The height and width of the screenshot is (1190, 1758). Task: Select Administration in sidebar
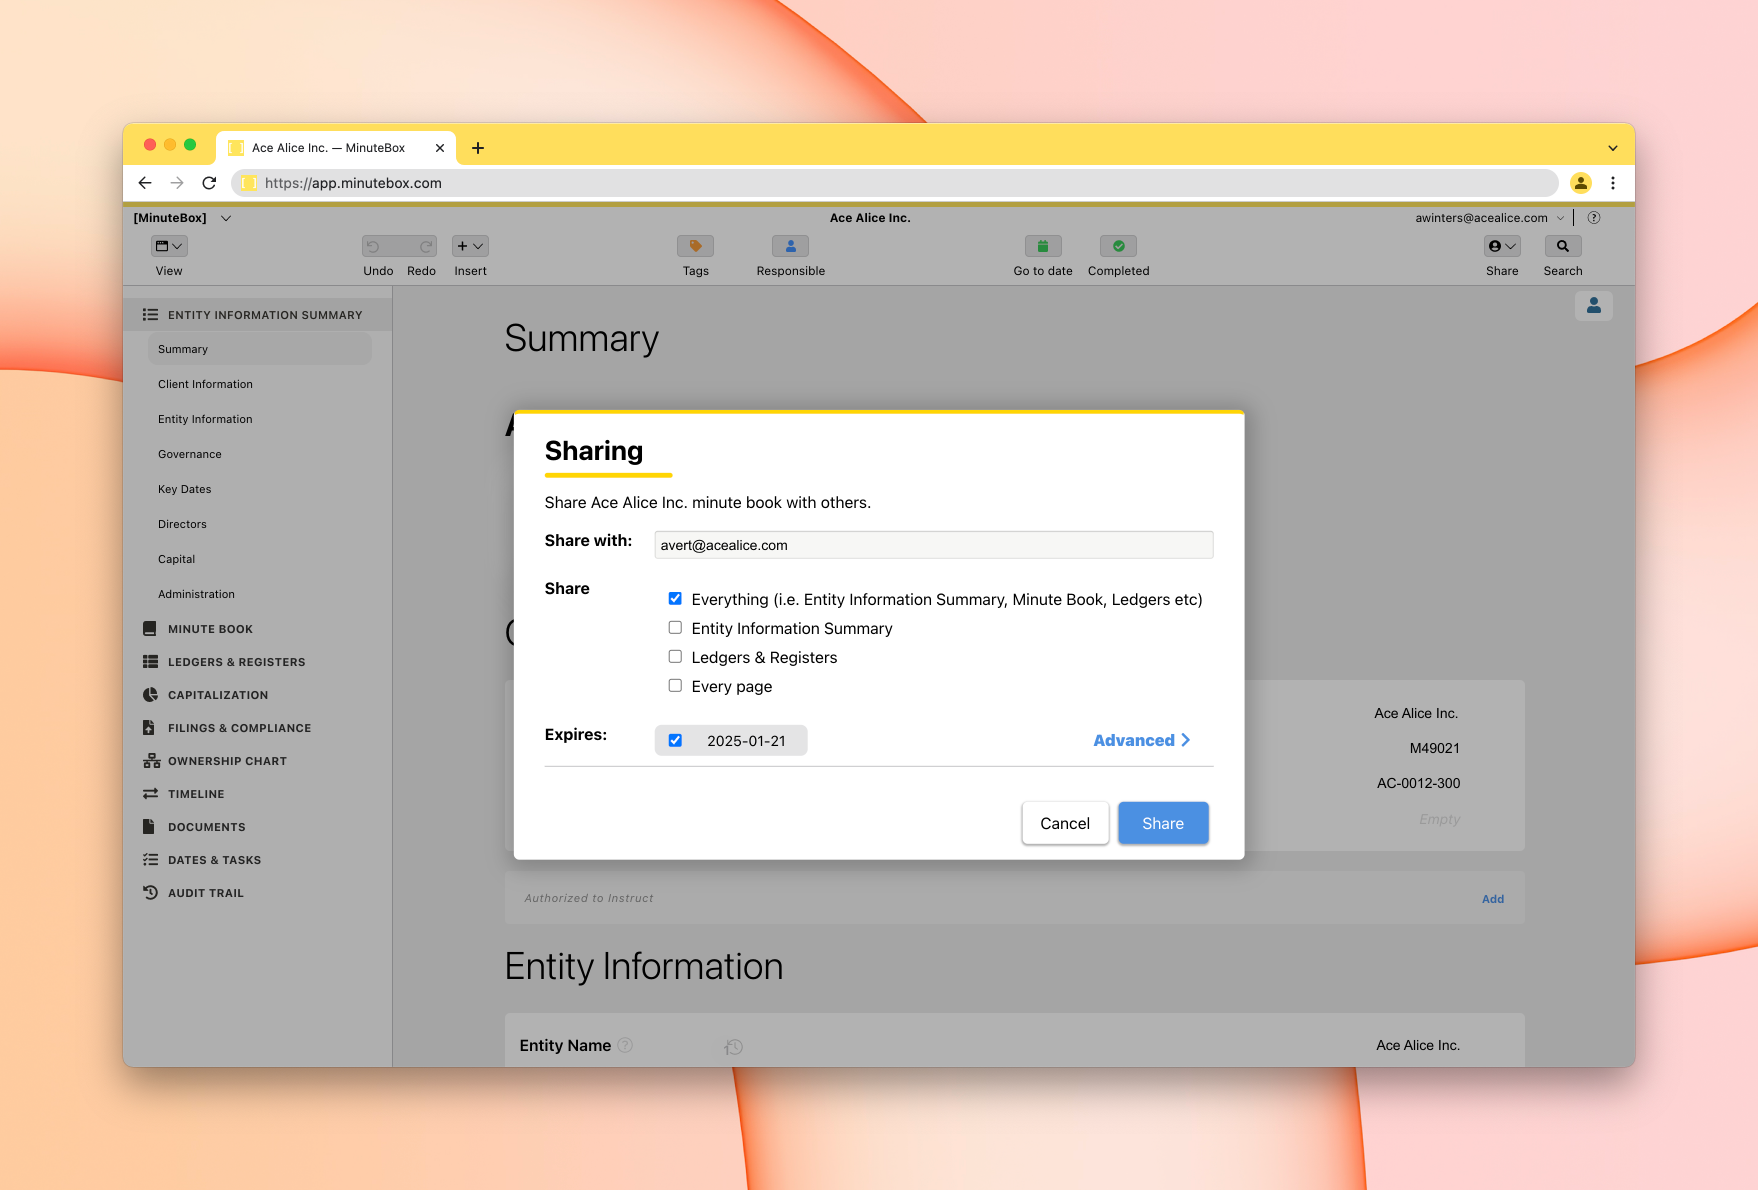196,594
